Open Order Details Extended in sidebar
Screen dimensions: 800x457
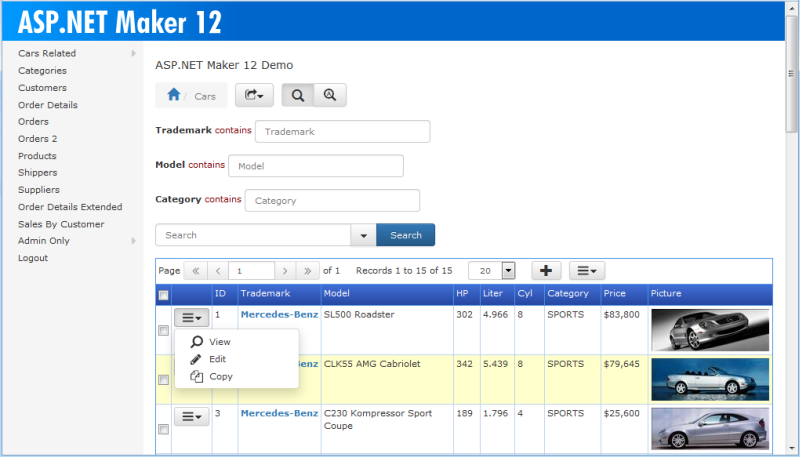tap(70, 207)
